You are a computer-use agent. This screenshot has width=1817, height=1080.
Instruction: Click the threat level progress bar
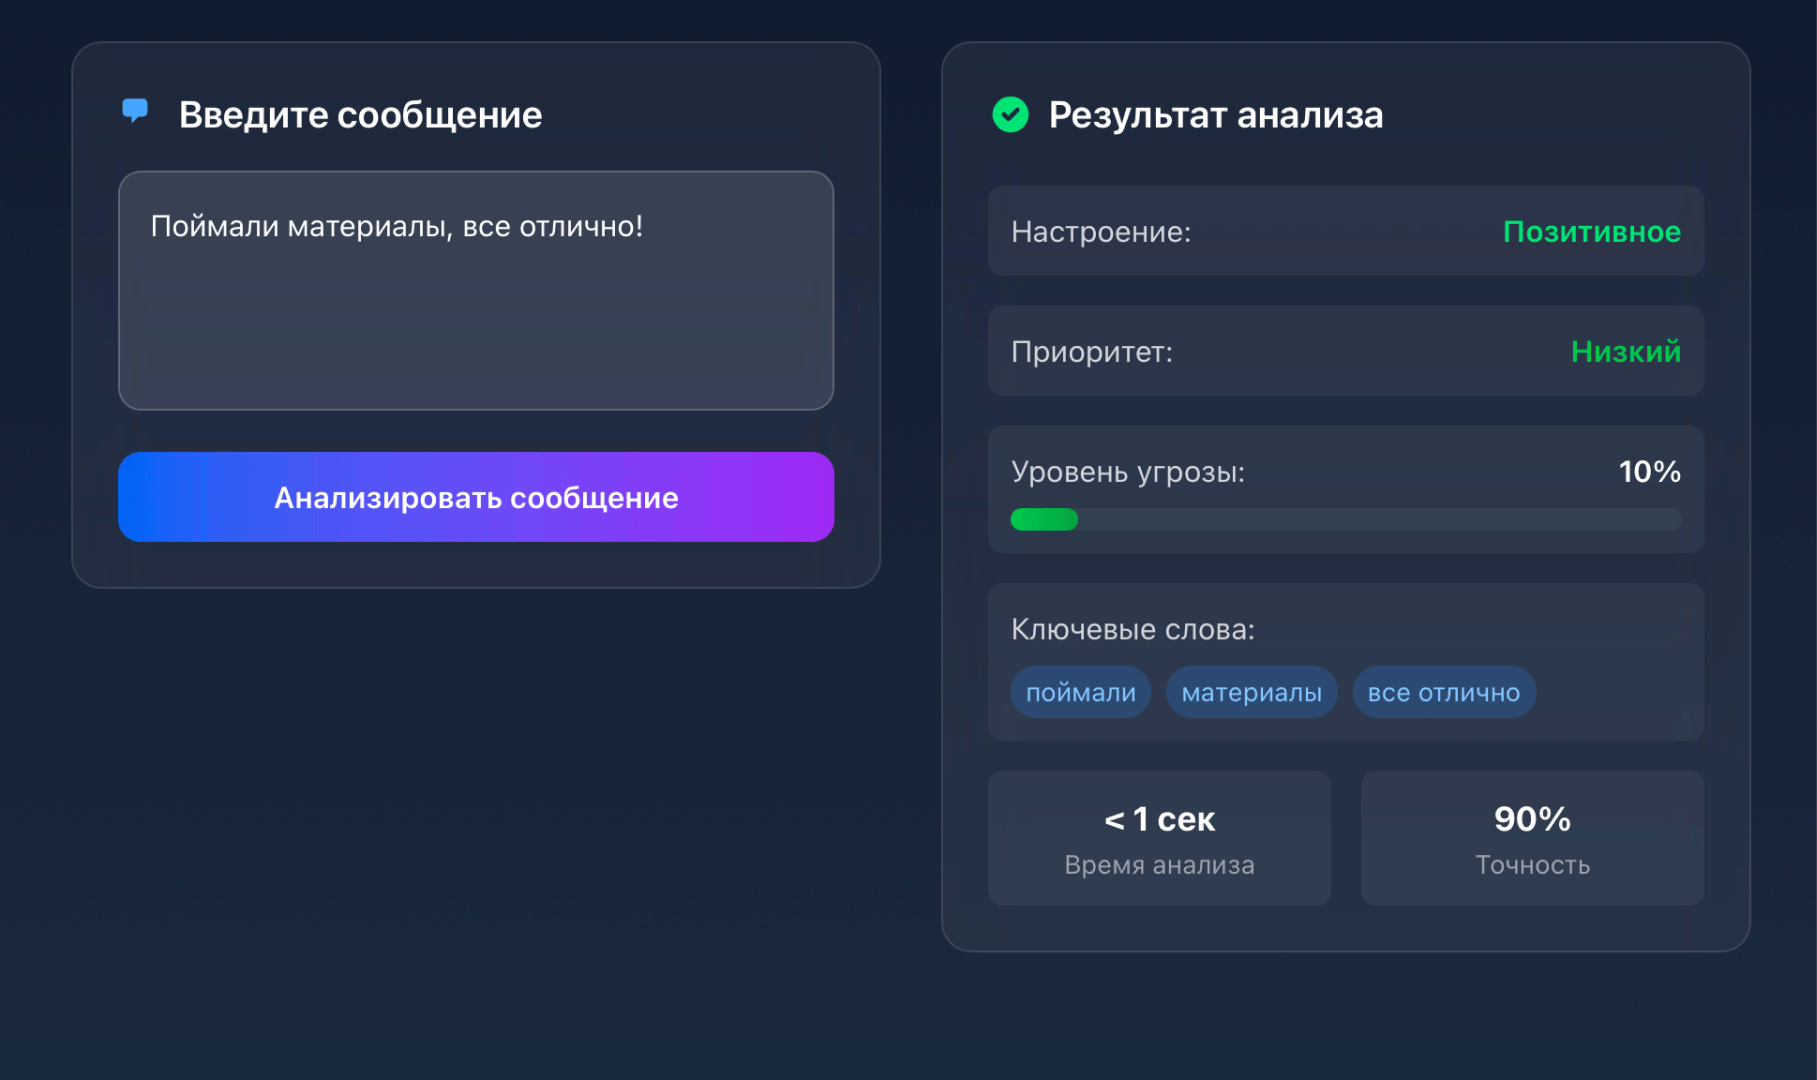click(x=1345, y=519)
